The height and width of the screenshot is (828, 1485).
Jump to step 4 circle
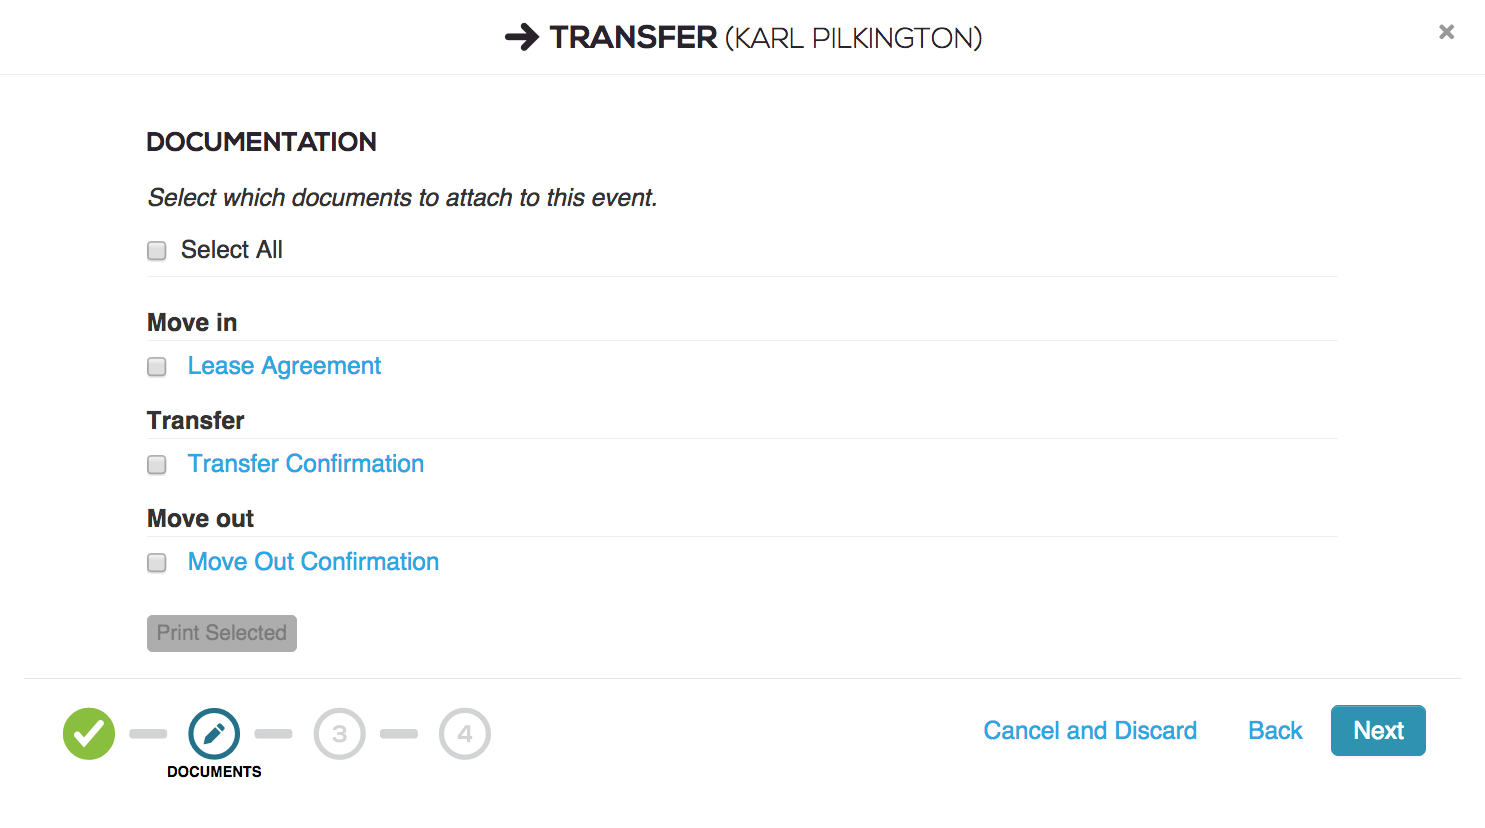point(465,734)
